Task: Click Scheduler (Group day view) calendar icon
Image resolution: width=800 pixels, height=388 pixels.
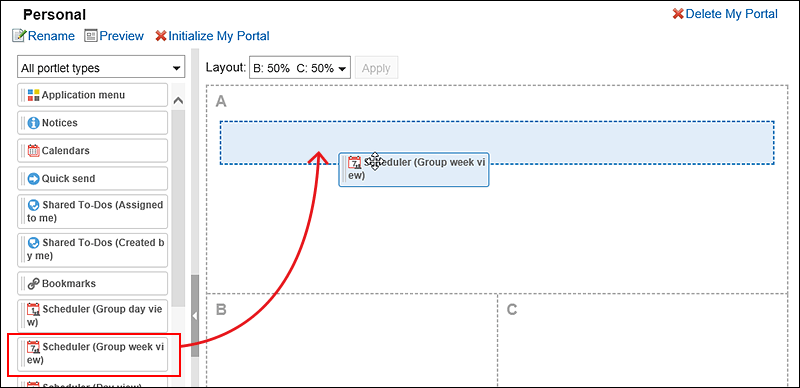Action: point(34,309)
